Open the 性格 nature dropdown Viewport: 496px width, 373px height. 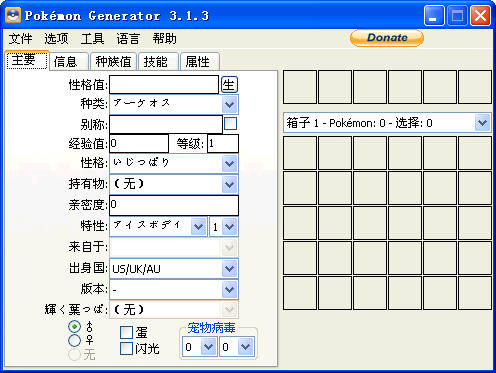click(x=229, y=163)
